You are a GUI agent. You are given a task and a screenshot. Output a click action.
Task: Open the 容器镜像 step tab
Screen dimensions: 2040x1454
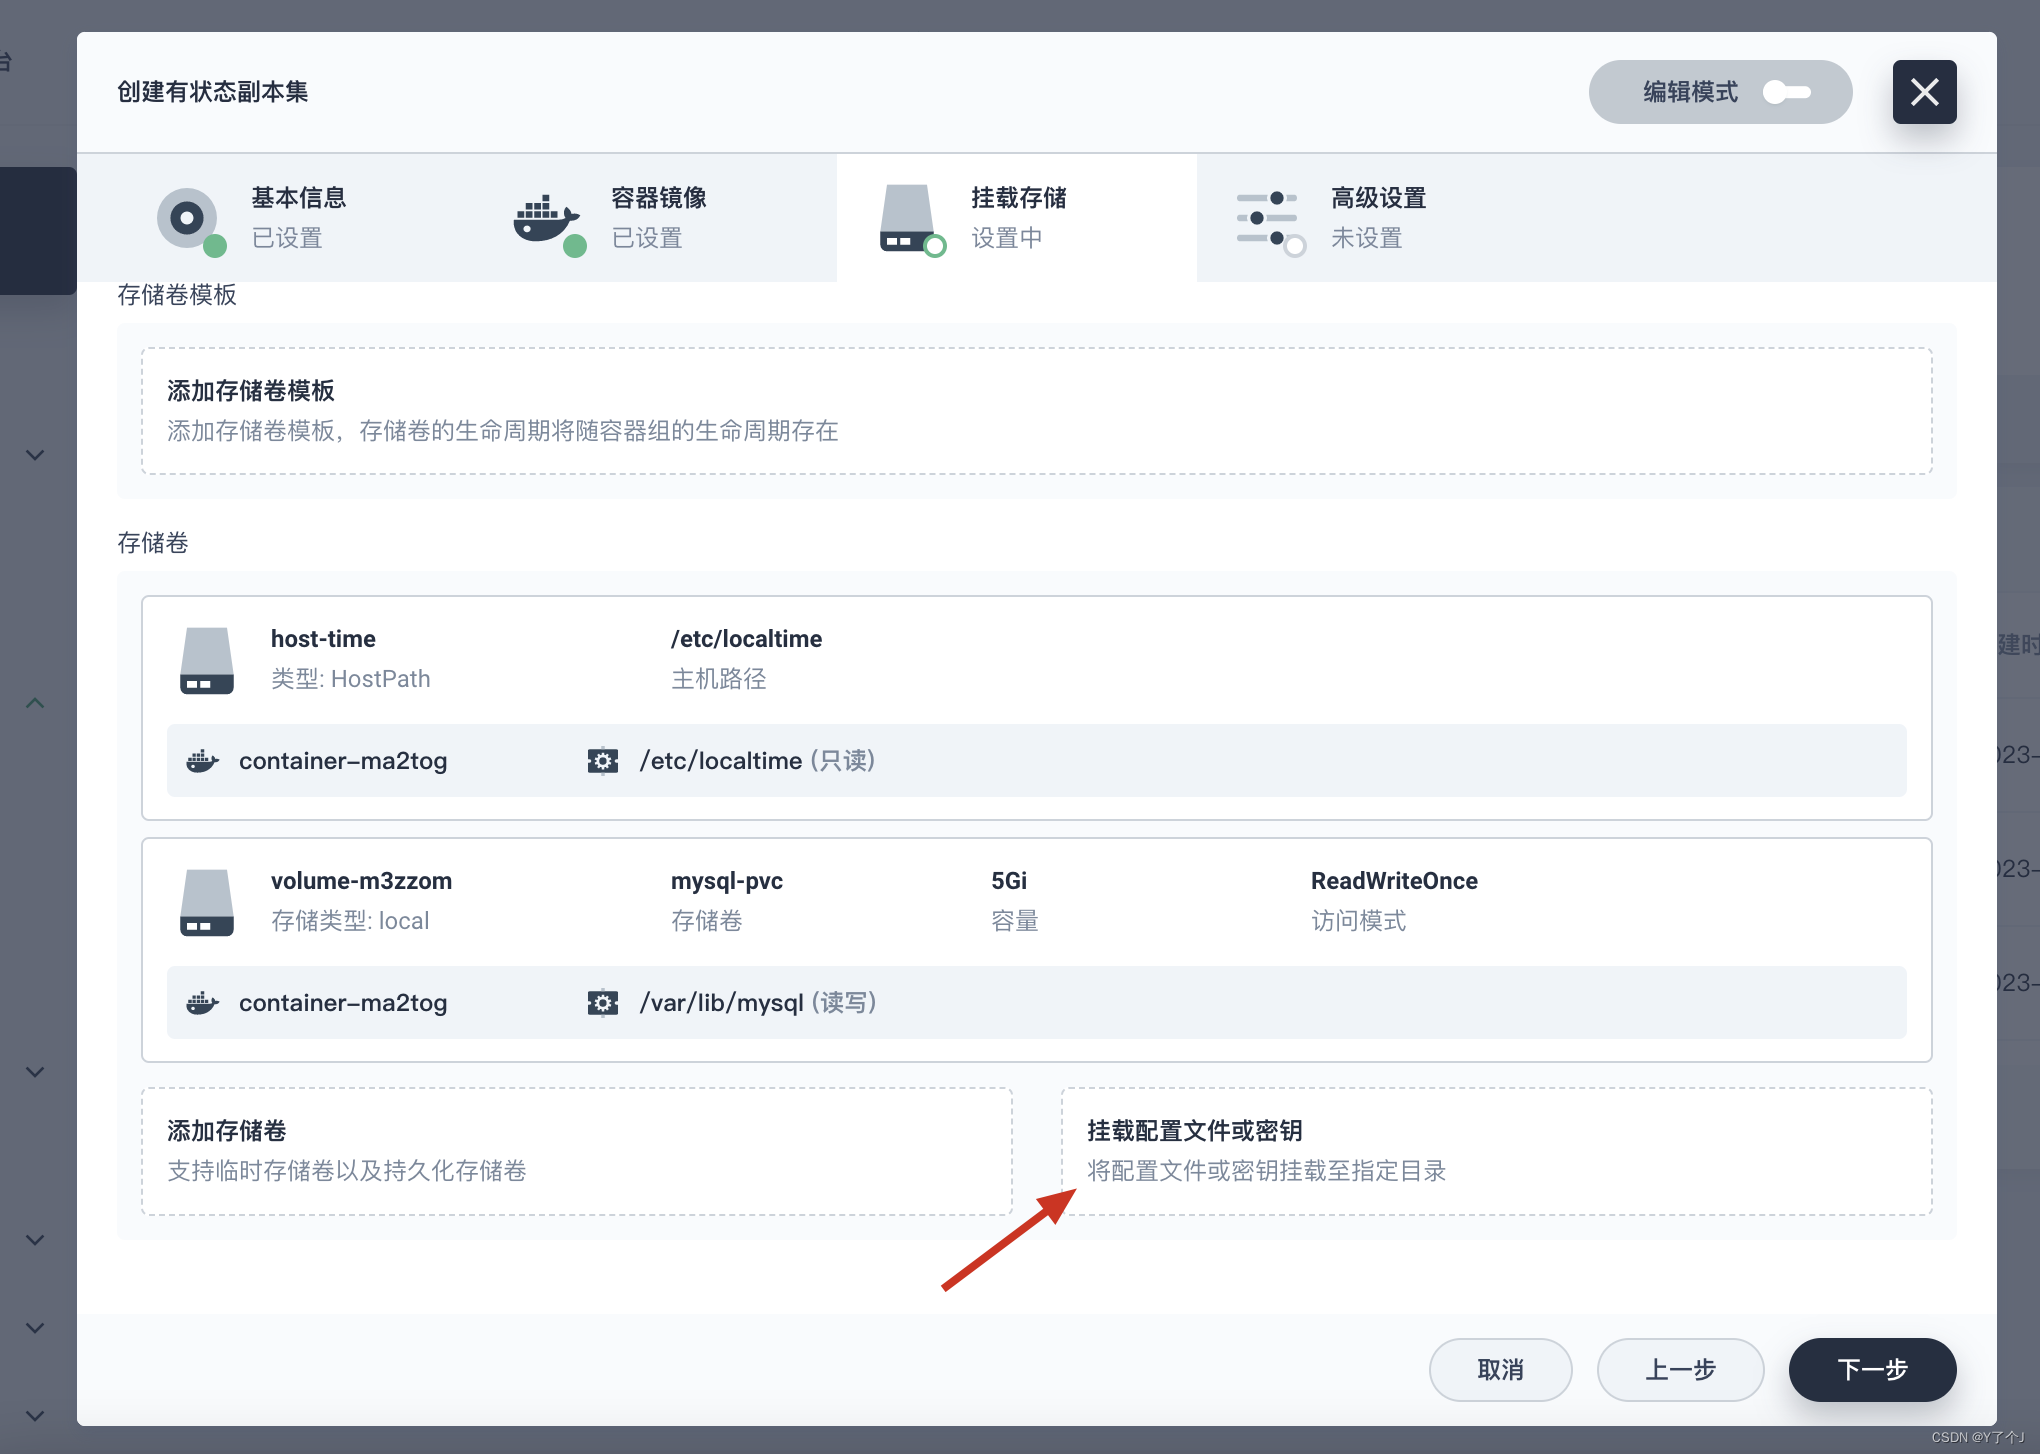pyautogui.click(x=657, y=217)
